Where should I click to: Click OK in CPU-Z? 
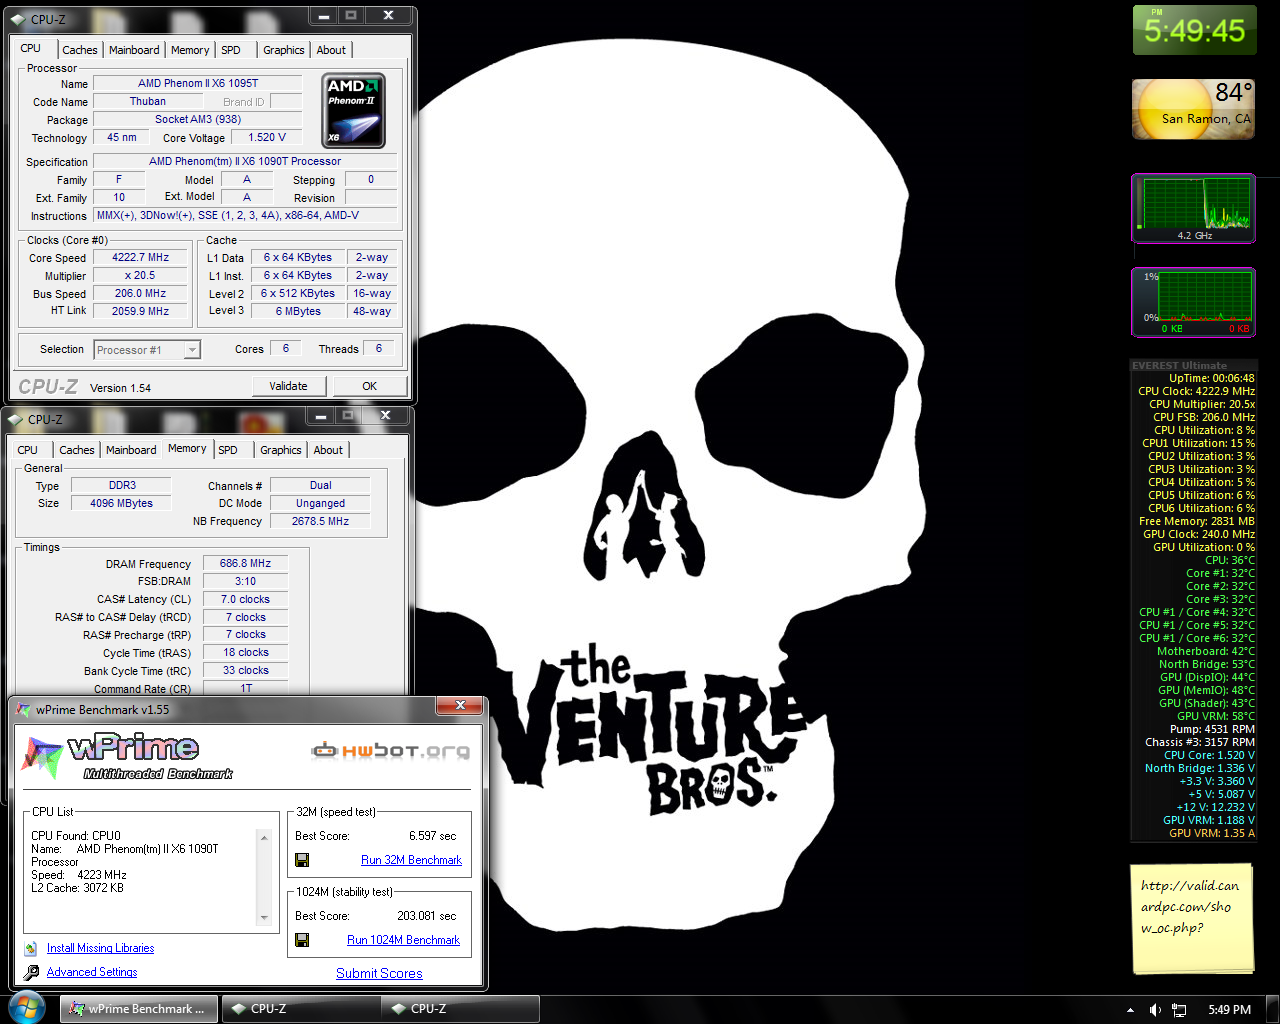point(370,386)
